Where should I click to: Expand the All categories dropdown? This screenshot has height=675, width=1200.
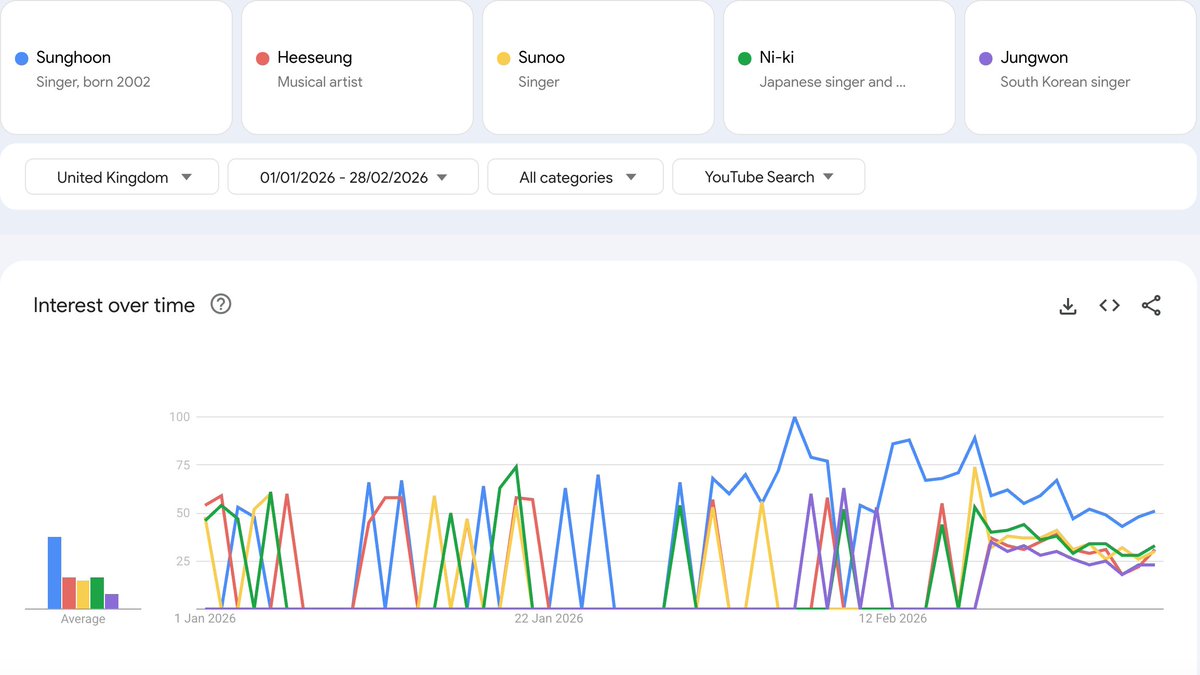(575, 177)
